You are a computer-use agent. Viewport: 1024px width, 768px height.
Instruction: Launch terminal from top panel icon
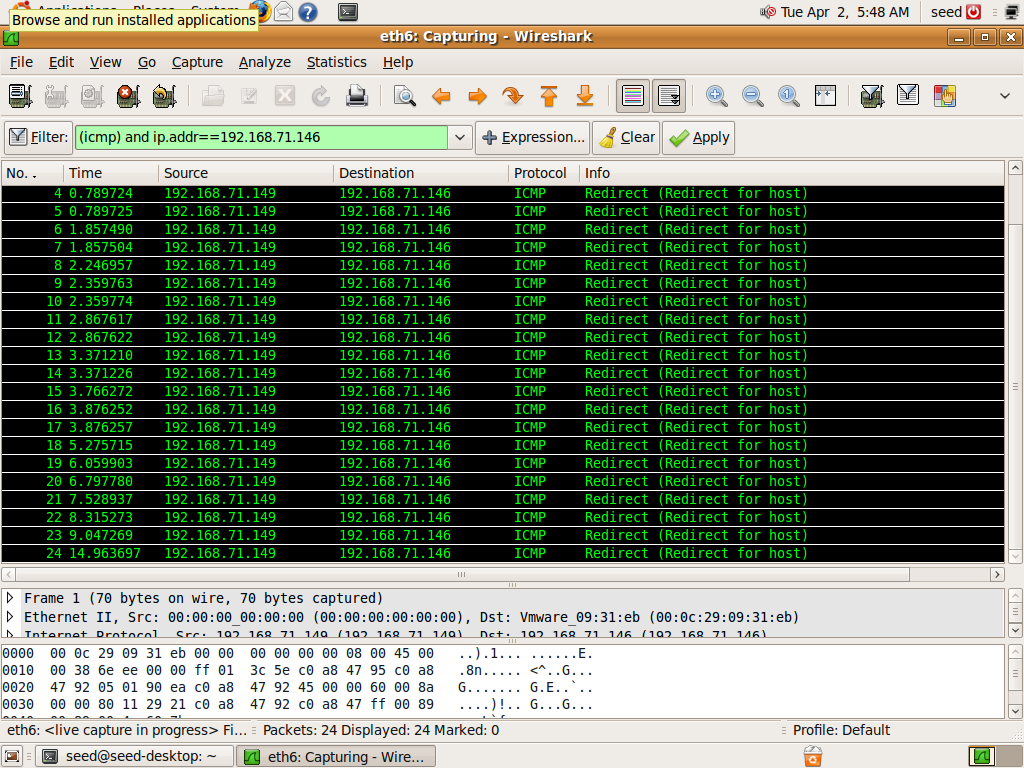tap(347, 12)
